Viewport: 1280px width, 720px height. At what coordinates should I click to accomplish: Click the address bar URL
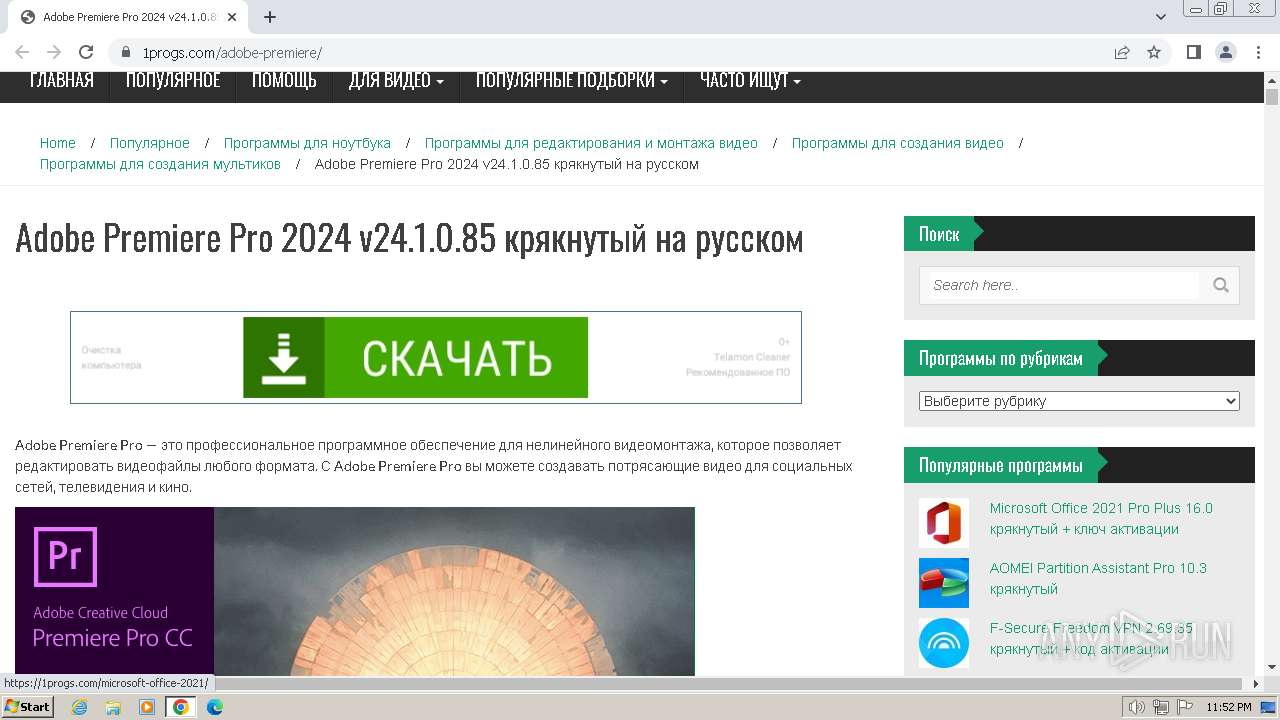pos(232,52)
